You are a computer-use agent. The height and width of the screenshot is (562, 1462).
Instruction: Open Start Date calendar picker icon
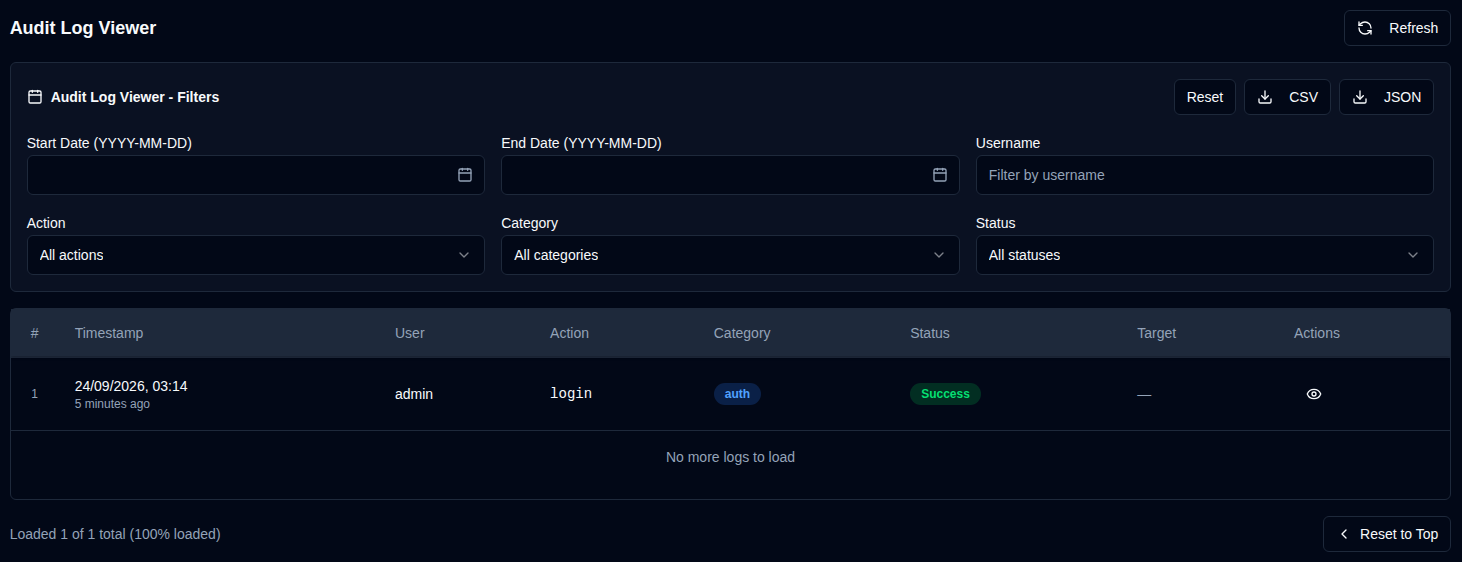coord(465,175)
